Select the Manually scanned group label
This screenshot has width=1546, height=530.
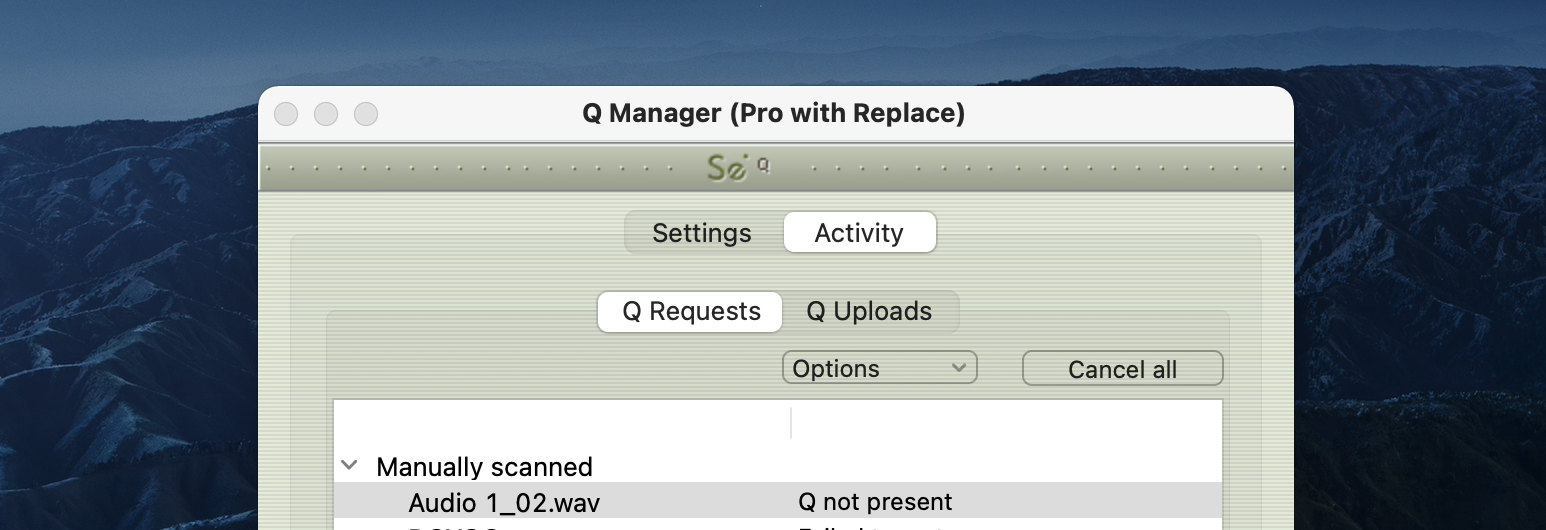pos(484,467)
